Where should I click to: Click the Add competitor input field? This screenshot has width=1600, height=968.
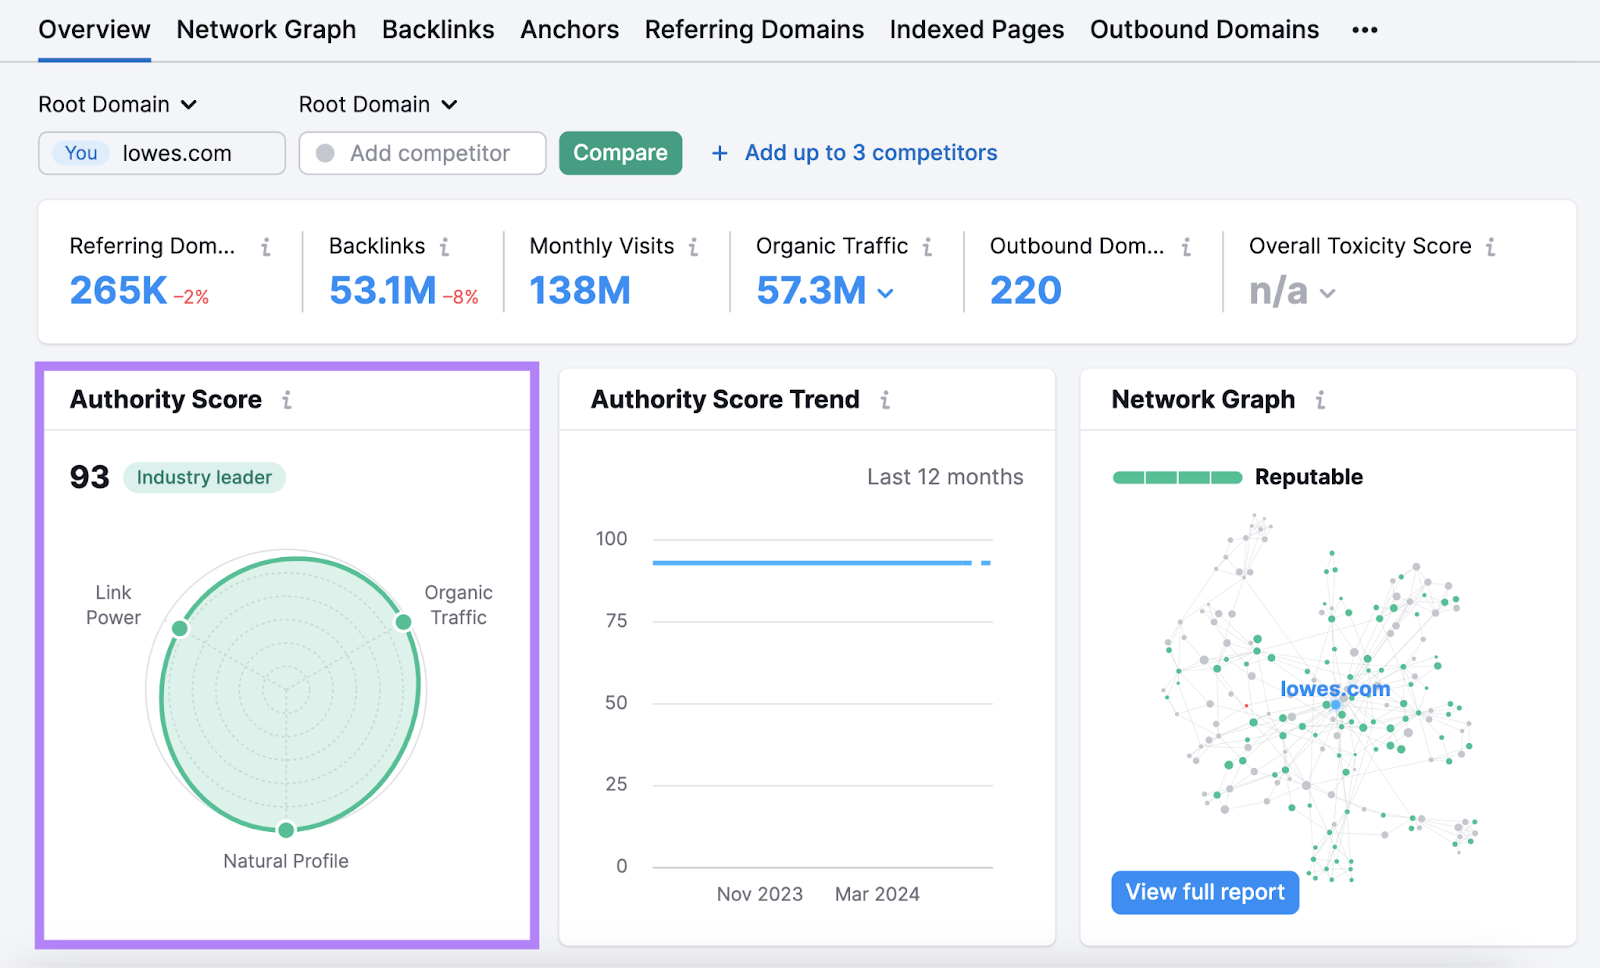click(x=428, y=153)
